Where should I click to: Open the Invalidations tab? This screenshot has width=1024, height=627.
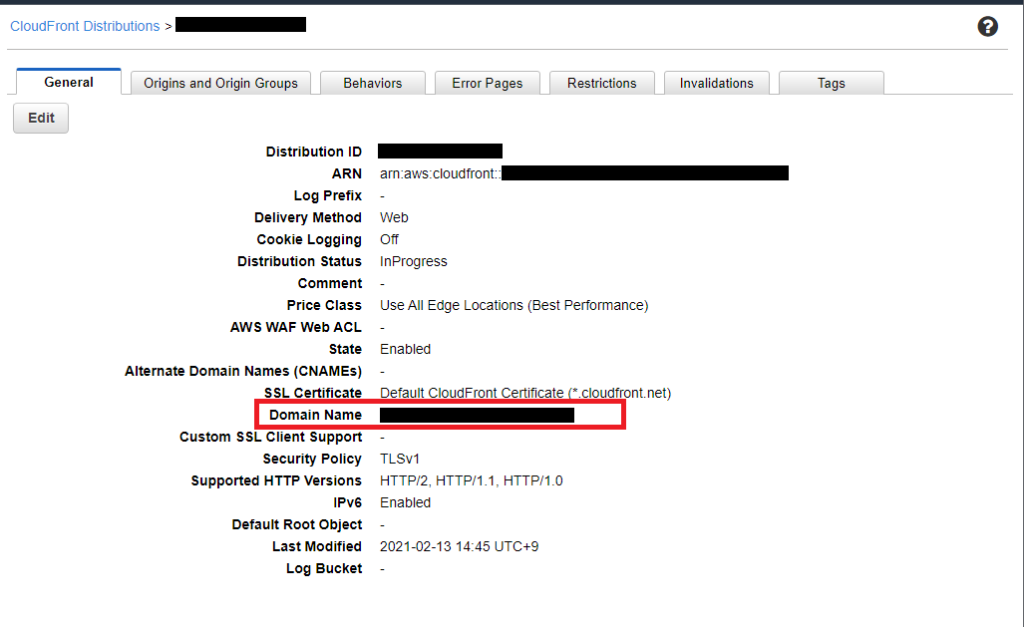click(x=716, y=83)
